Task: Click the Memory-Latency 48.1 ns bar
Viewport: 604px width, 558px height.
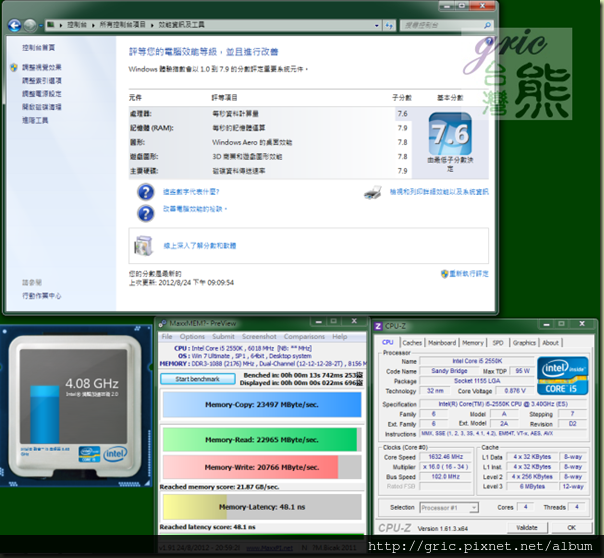Action: (262, 507)
